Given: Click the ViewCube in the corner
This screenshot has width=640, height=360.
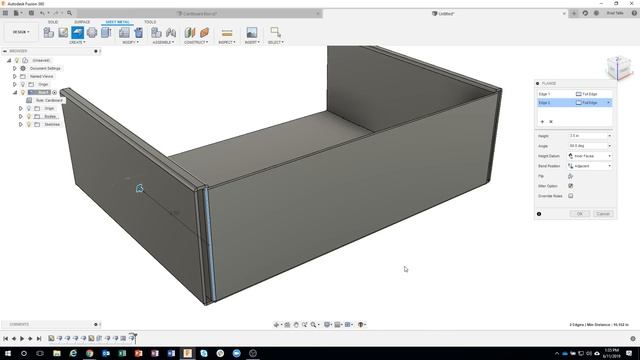Looking at the screenshot, I should 619,68.
